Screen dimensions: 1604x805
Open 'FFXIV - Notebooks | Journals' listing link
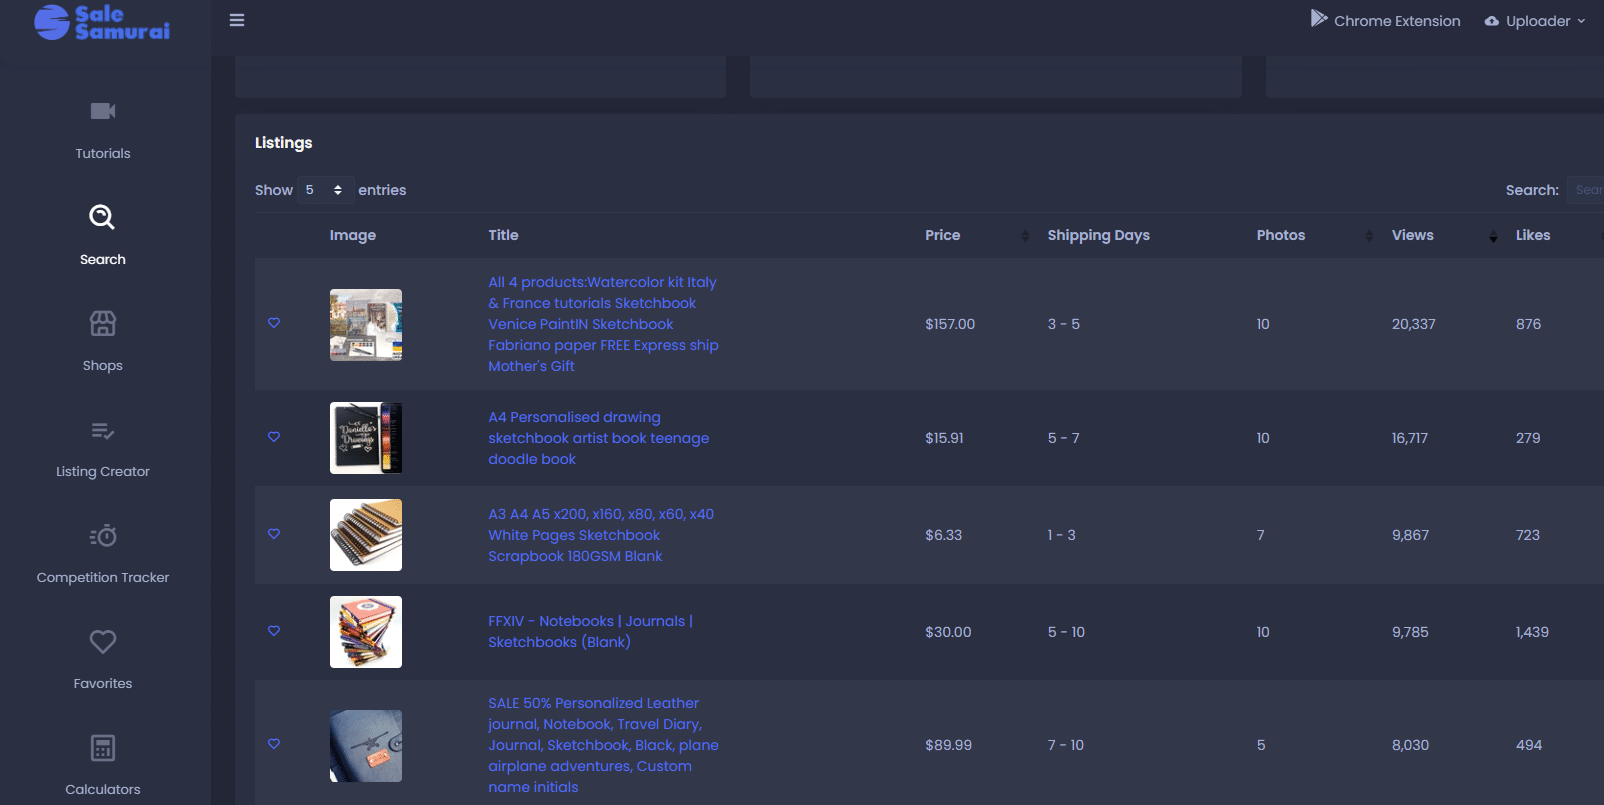pos(590,632)
